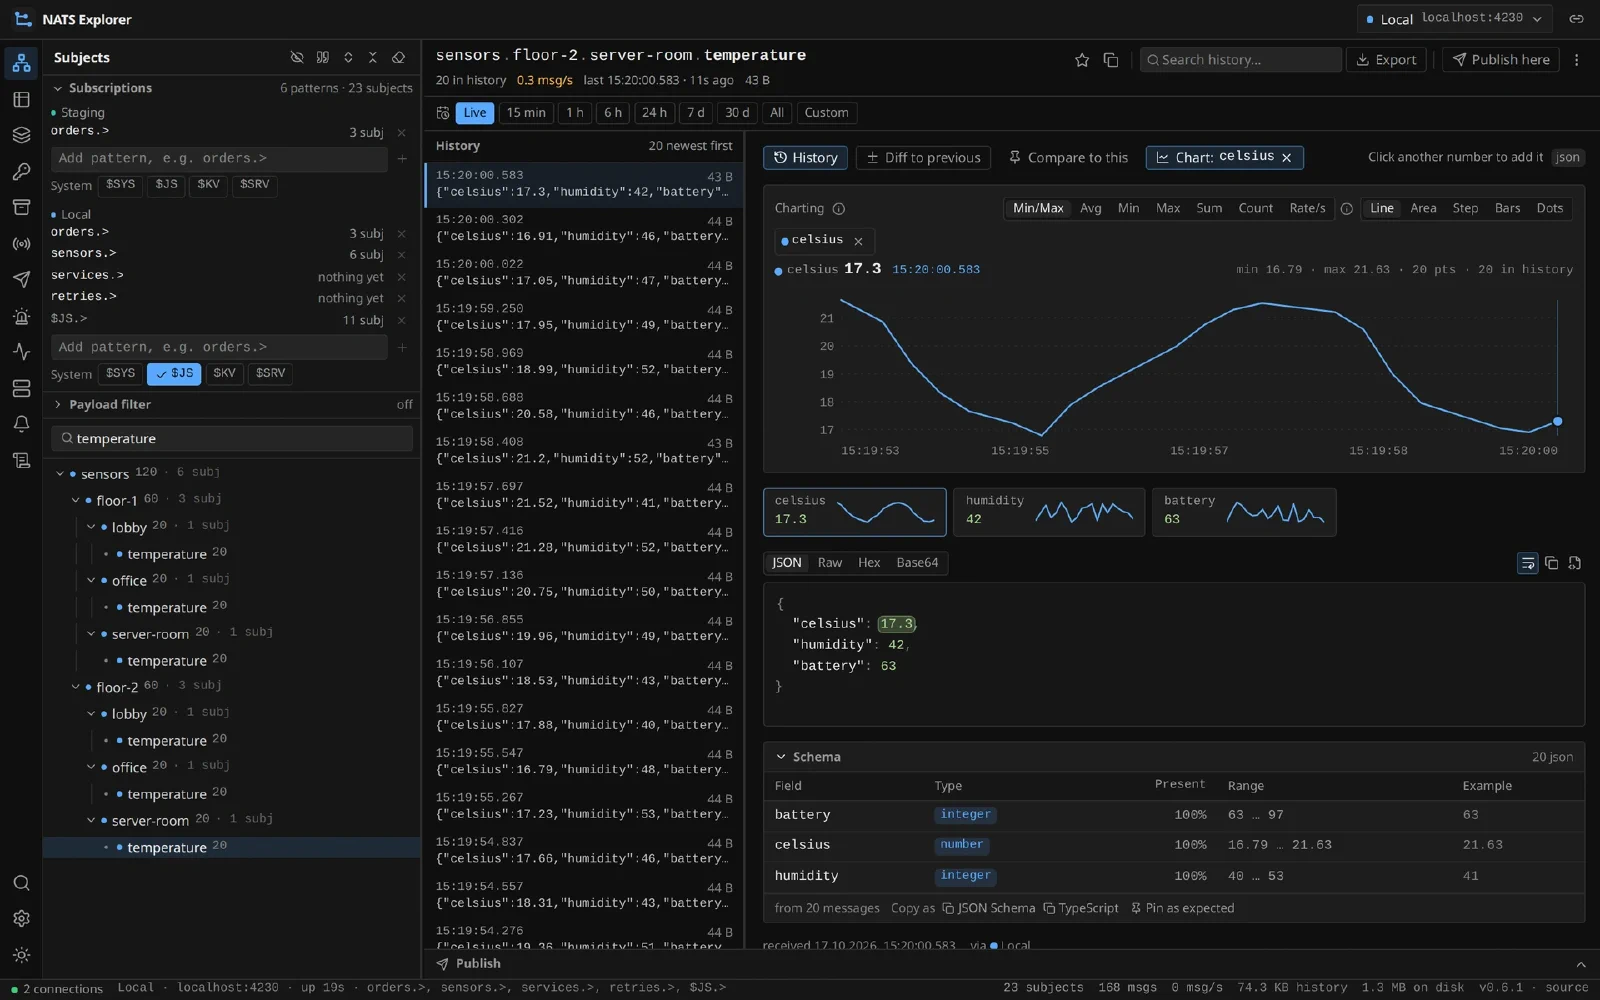Collapse all subjects using the inward-arrows icon

point(373,57)
